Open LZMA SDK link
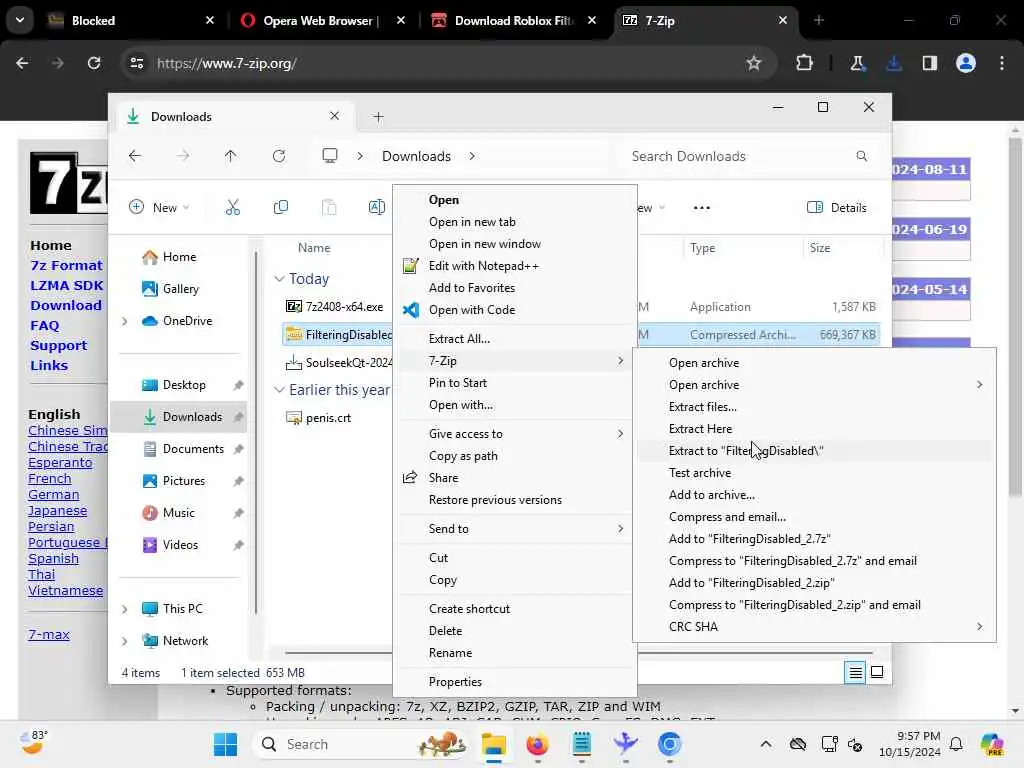This screenshot has width=1024, height=768. (67, 286)
